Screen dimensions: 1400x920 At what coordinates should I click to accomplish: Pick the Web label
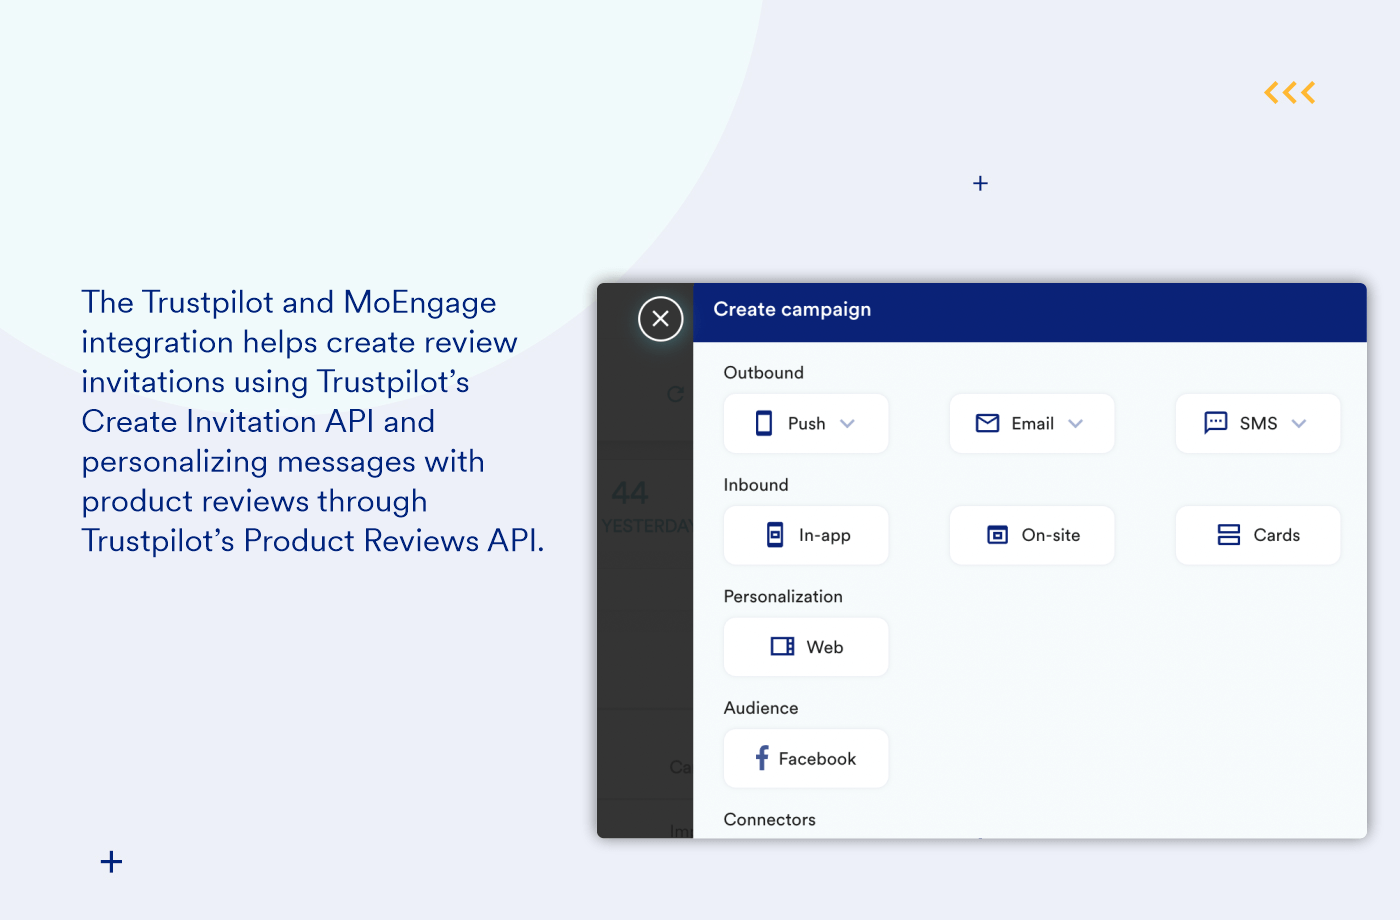coord(825,648)
